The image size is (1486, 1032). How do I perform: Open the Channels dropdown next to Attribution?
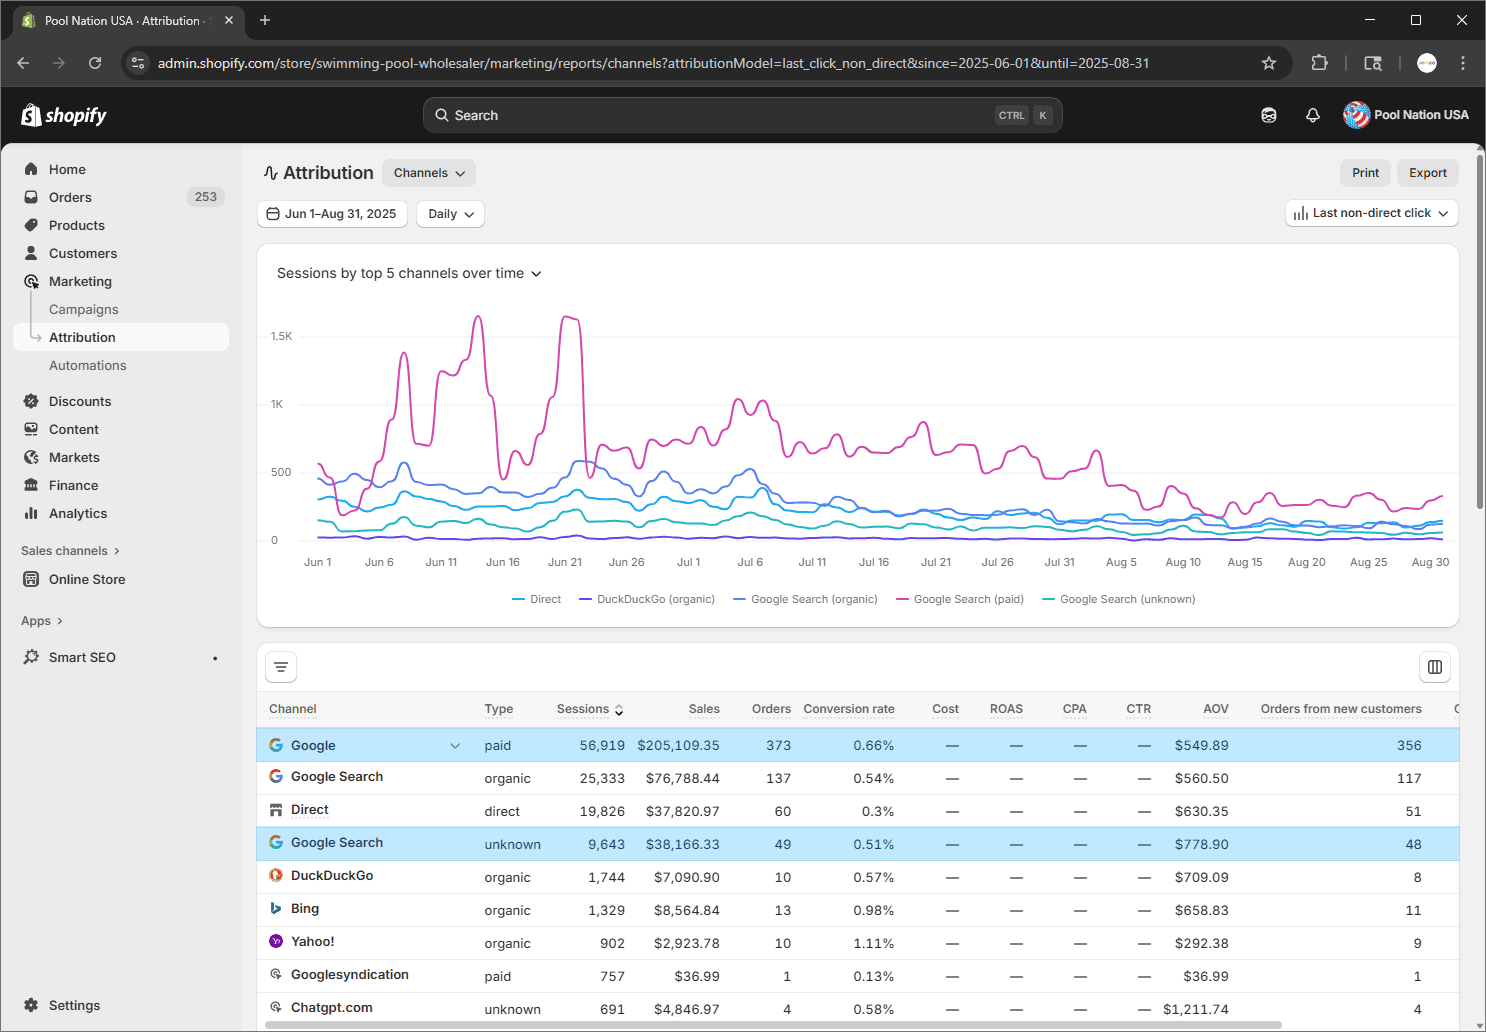[429, 173]
